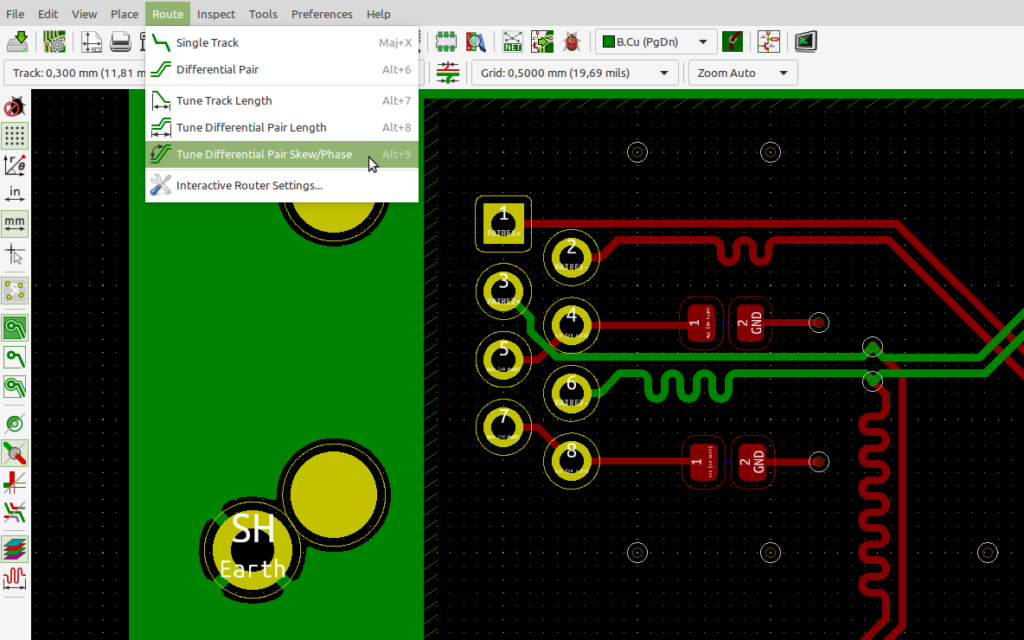The image size is (1024, 640).
Task: Close the Route menu
Action: tap(168, 14)
